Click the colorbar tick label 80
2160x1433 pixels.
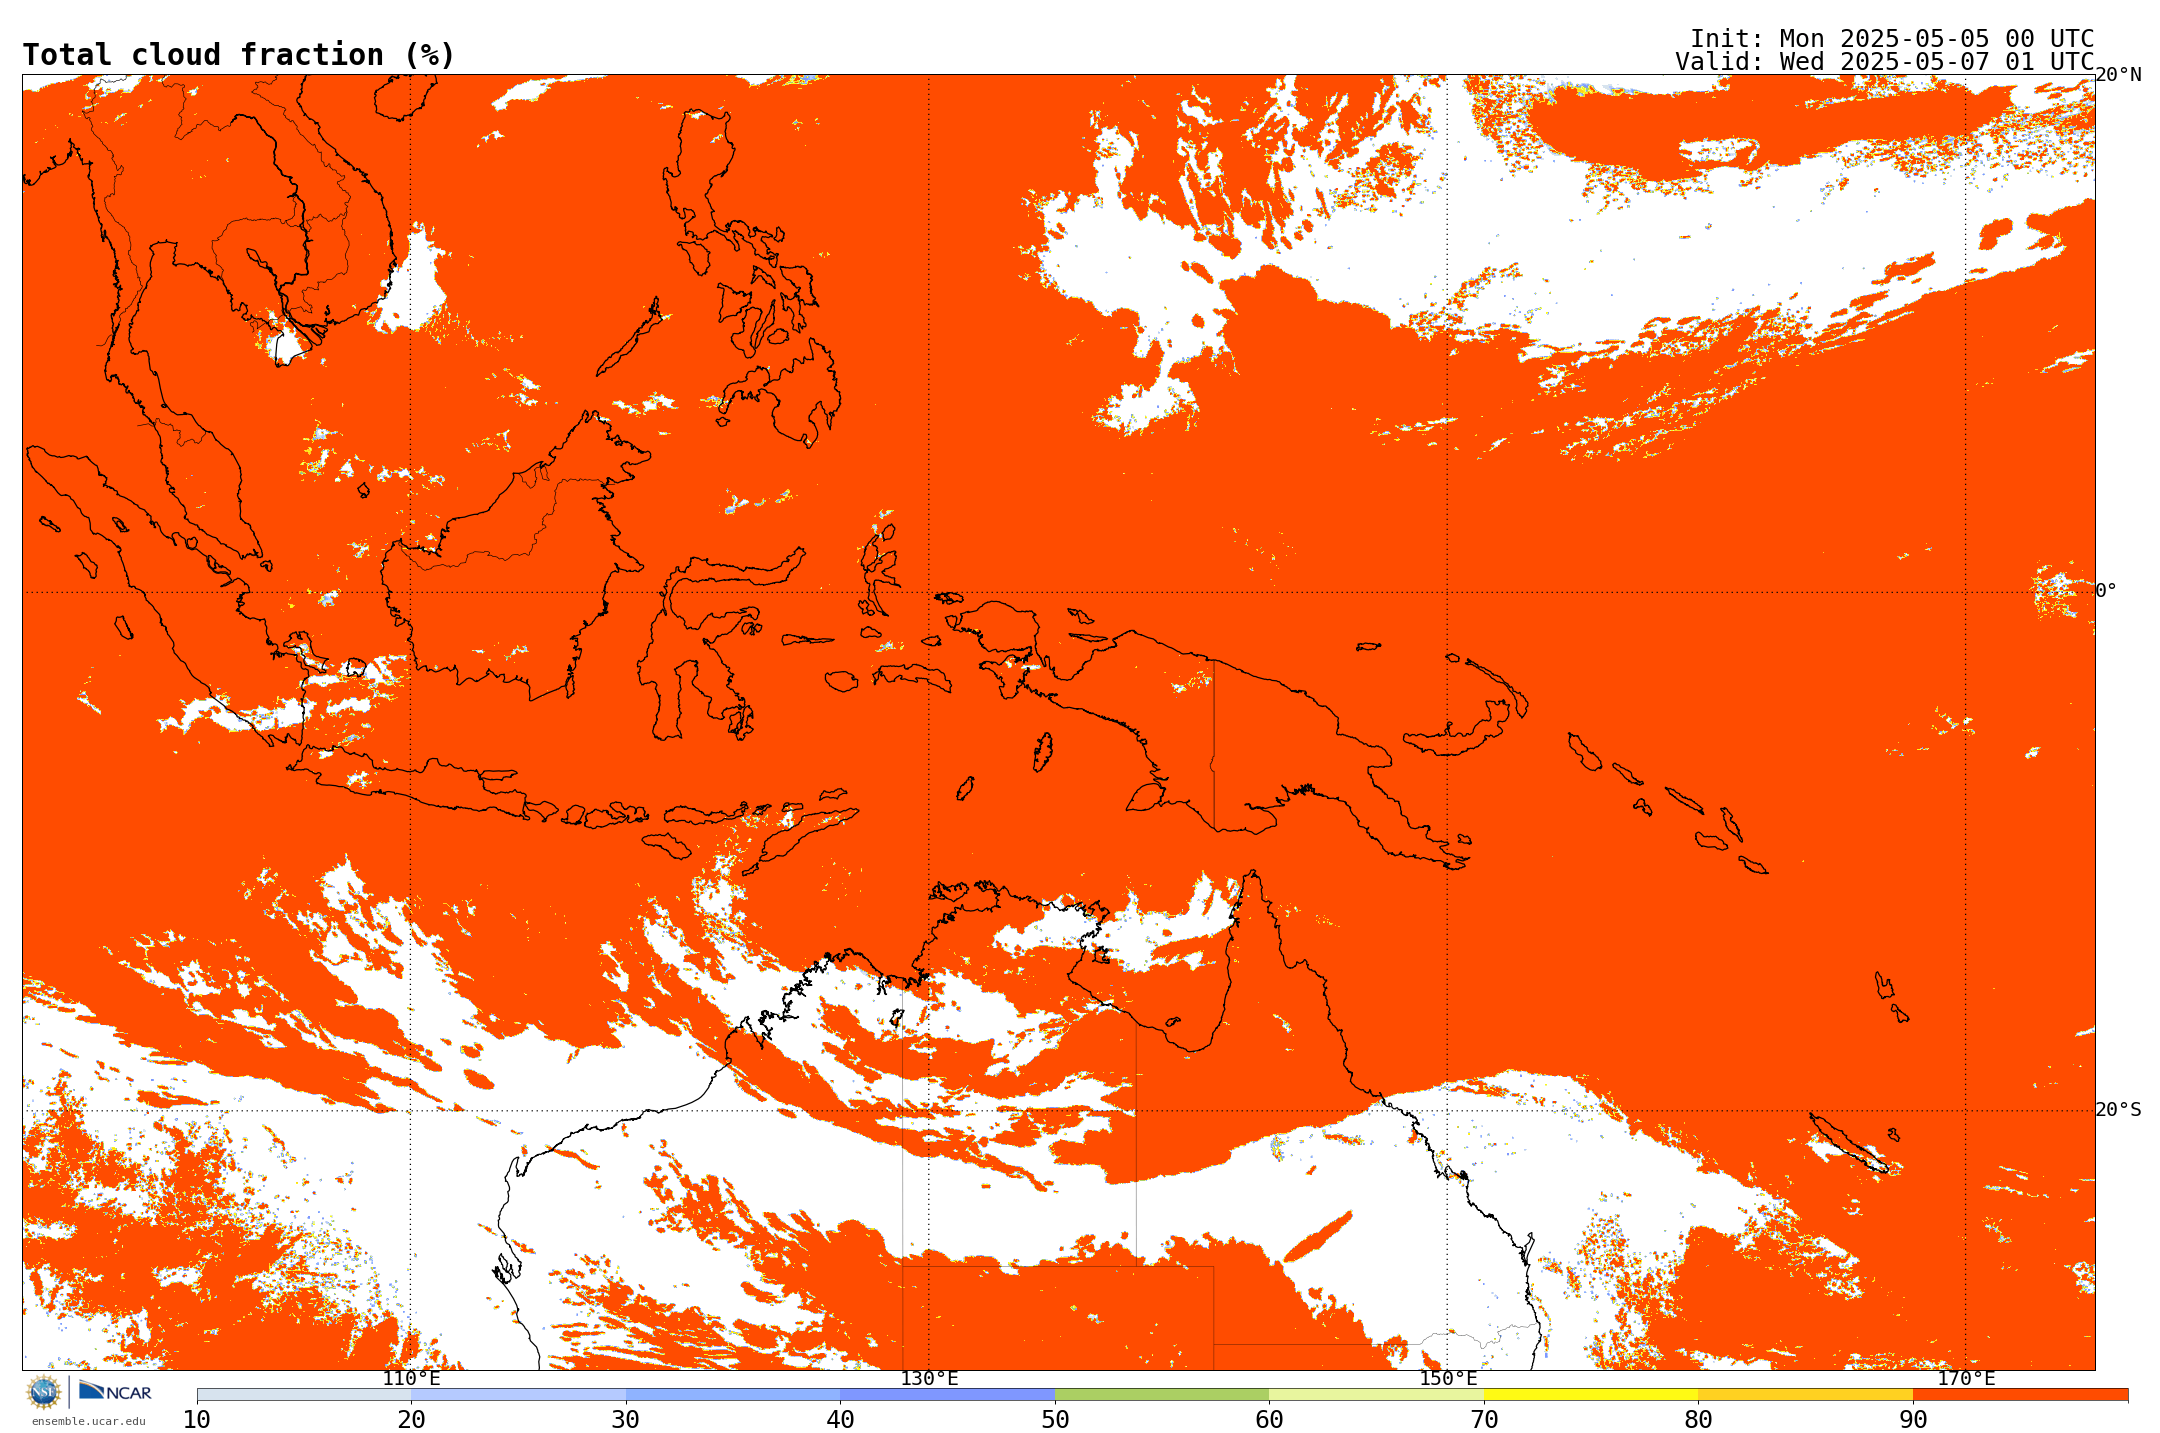(1698, 1419)
